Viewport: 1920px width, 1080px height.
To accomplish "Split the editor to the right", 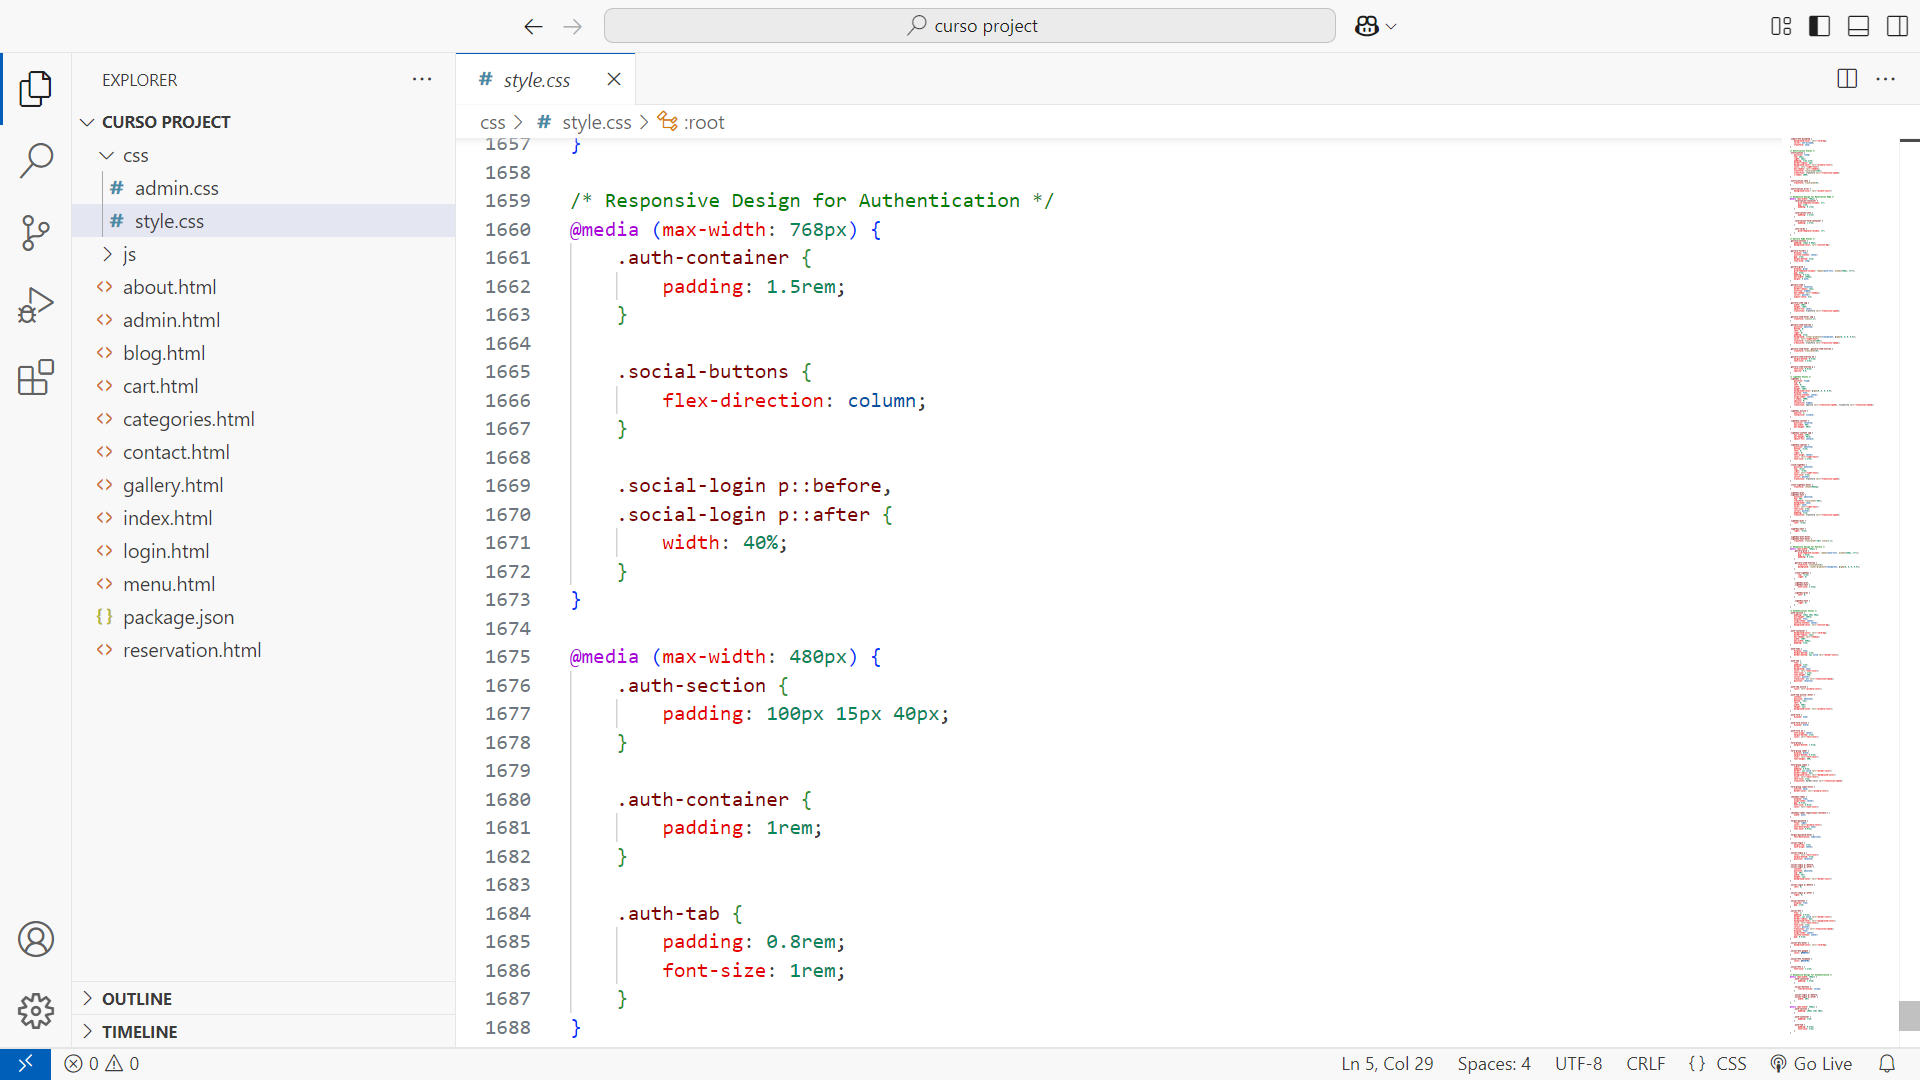I will point(1847,79).
